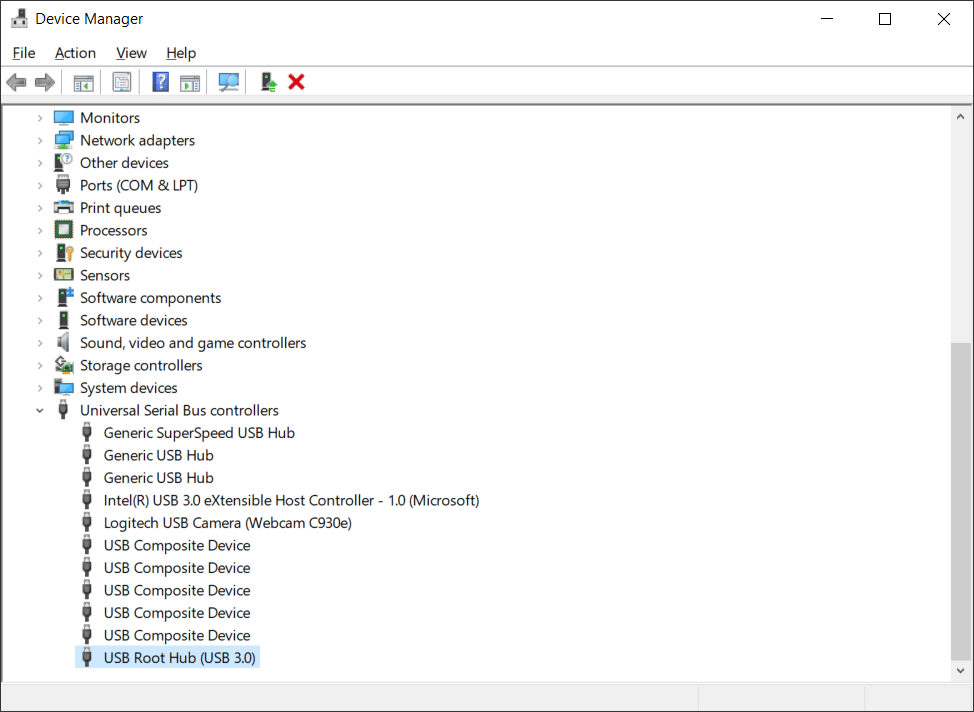Click the red X Uninstall device icon
This screenshot has height=712, width=974.
point(296,82)
